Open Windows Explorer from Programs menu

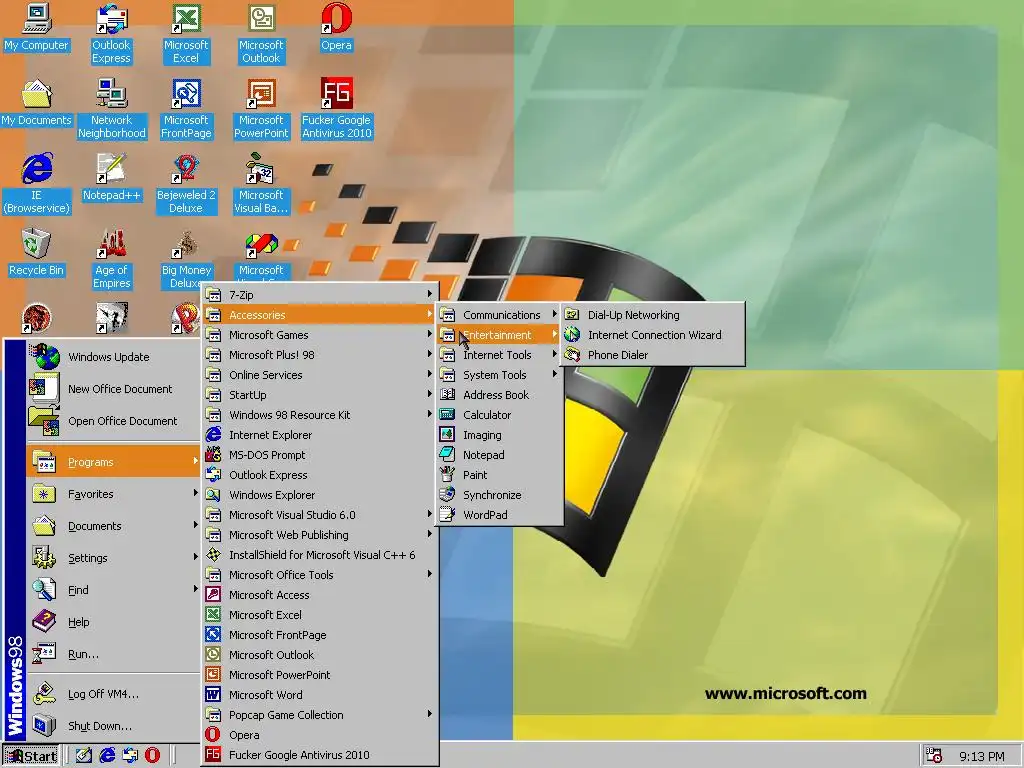(x=320, y=495)
